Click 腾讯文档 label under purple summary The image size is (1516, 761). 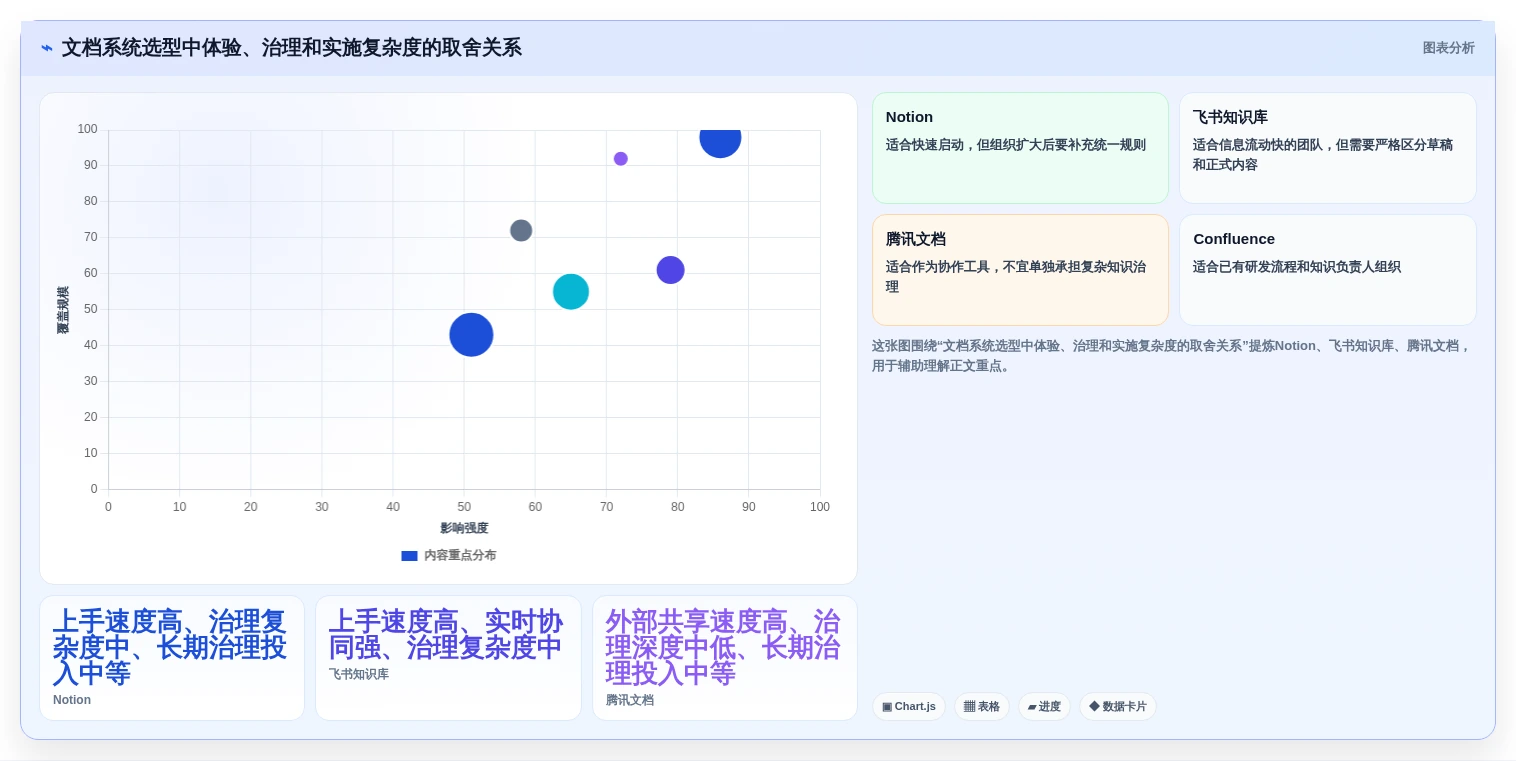pyautogui.click(x=630, y=700)
